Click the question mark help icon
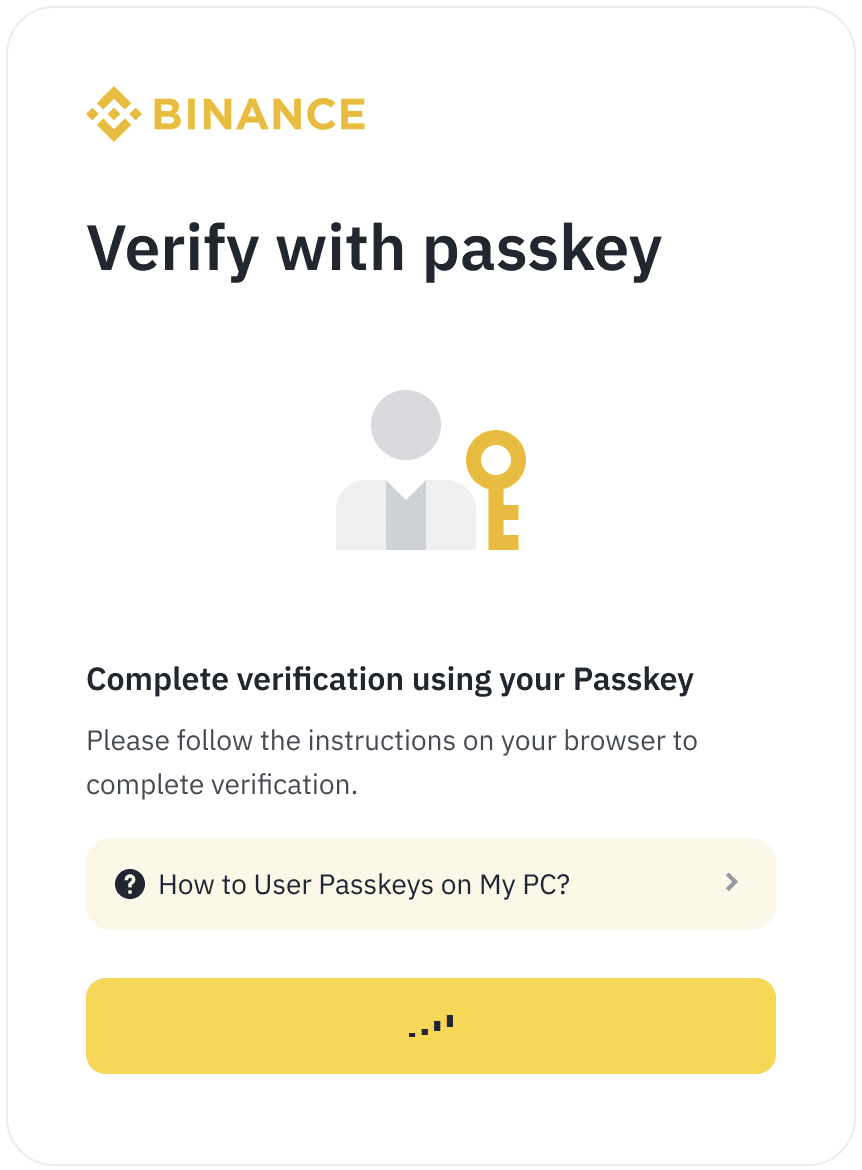The height and width of the screenshot is (1170, 862). point(130,884)
